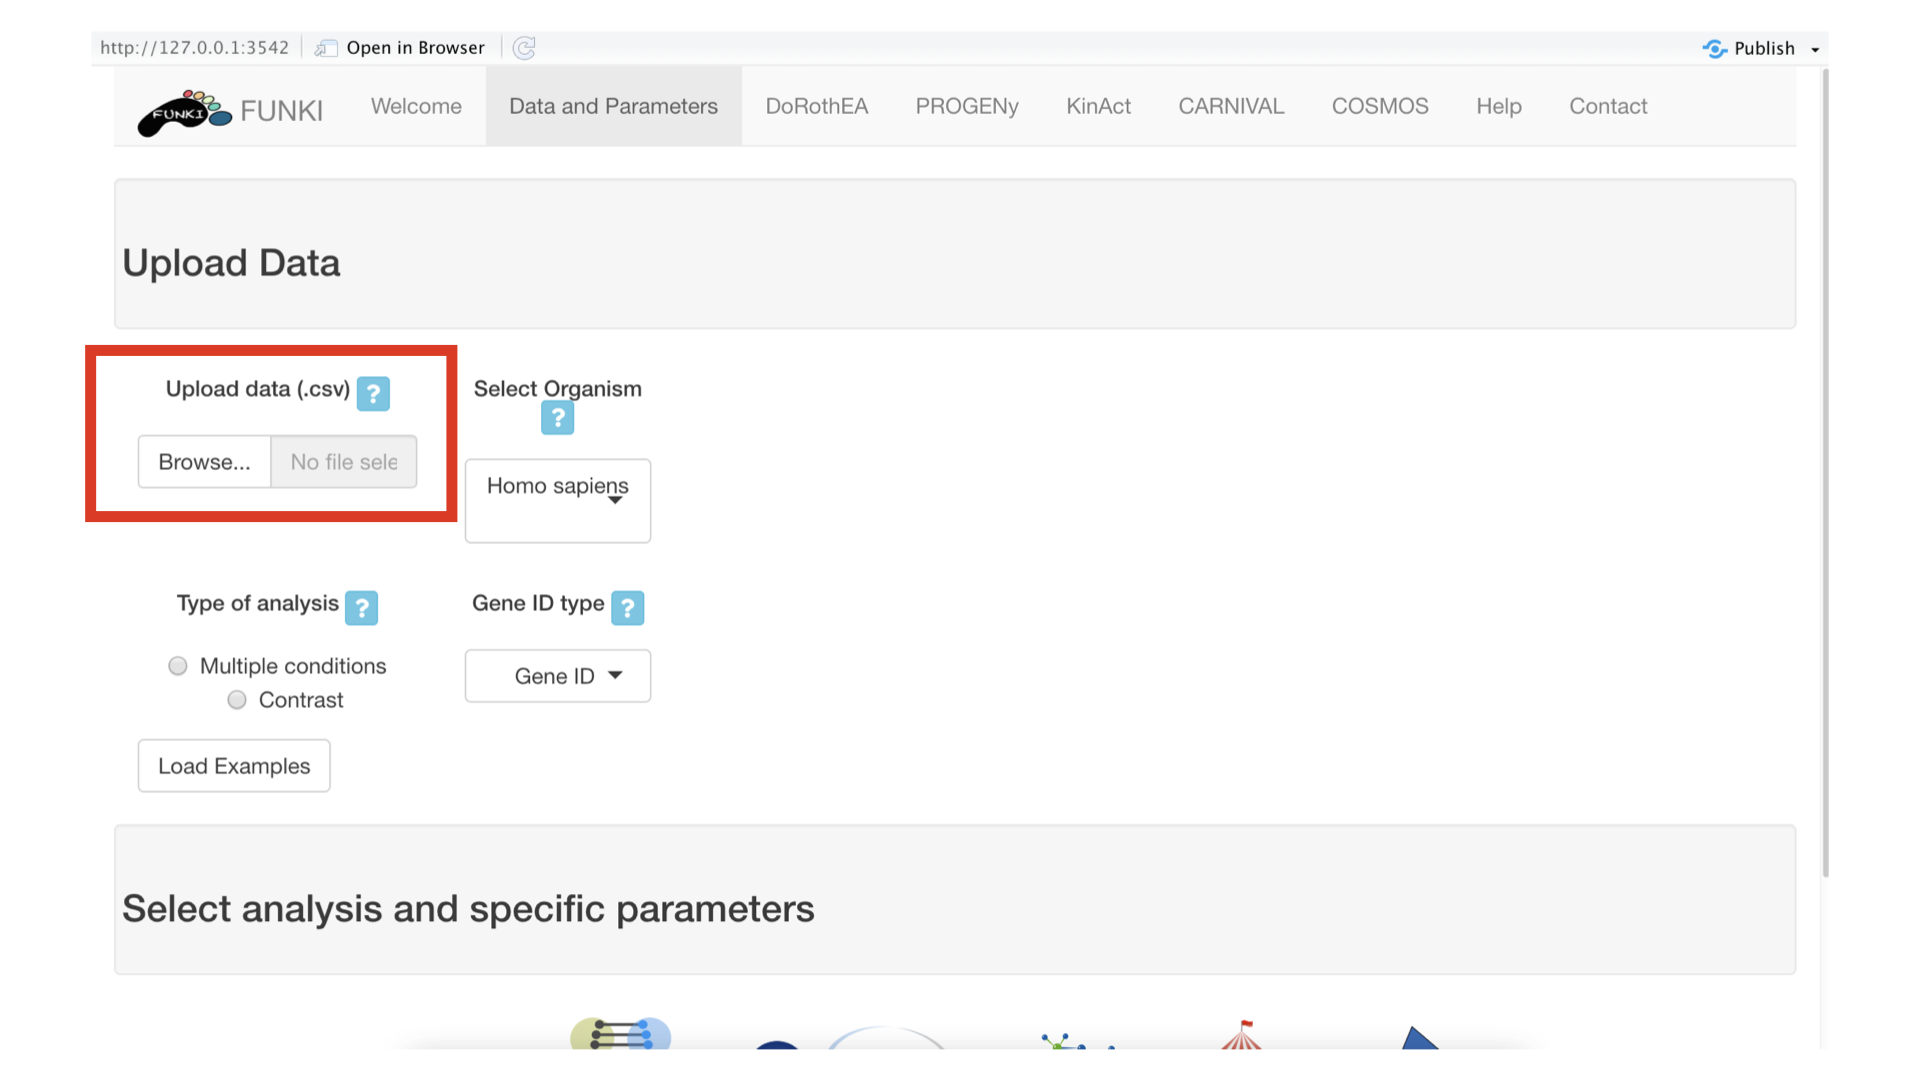This screenshot has width=1920, height=1080.
Task: Click the Browse... file button
Action: [204, 462]
